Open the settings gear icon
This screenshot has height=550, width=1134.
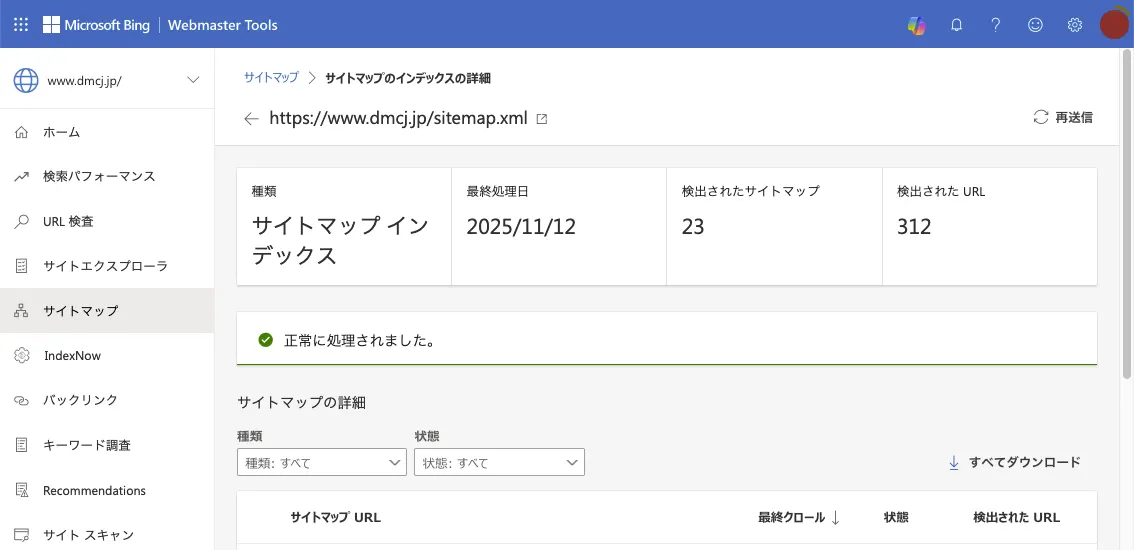pyautogui.click(x=1075, y=25)
